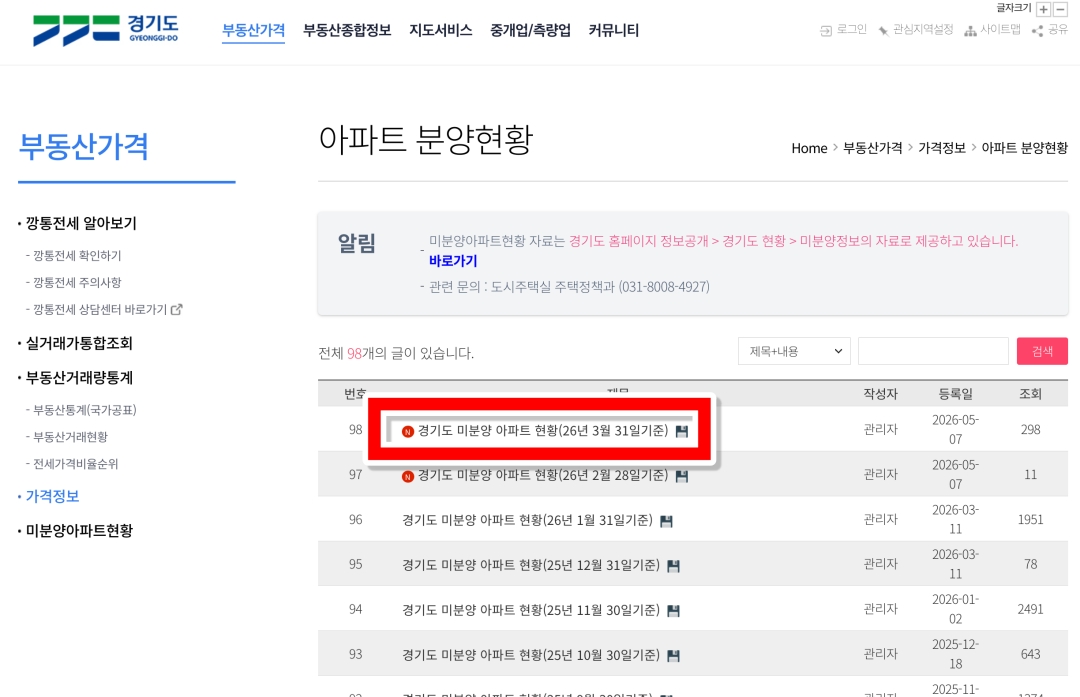This screenshot has height=697, width=1080.
Task: Increase font size with plus button
Action: [1043, 9]
